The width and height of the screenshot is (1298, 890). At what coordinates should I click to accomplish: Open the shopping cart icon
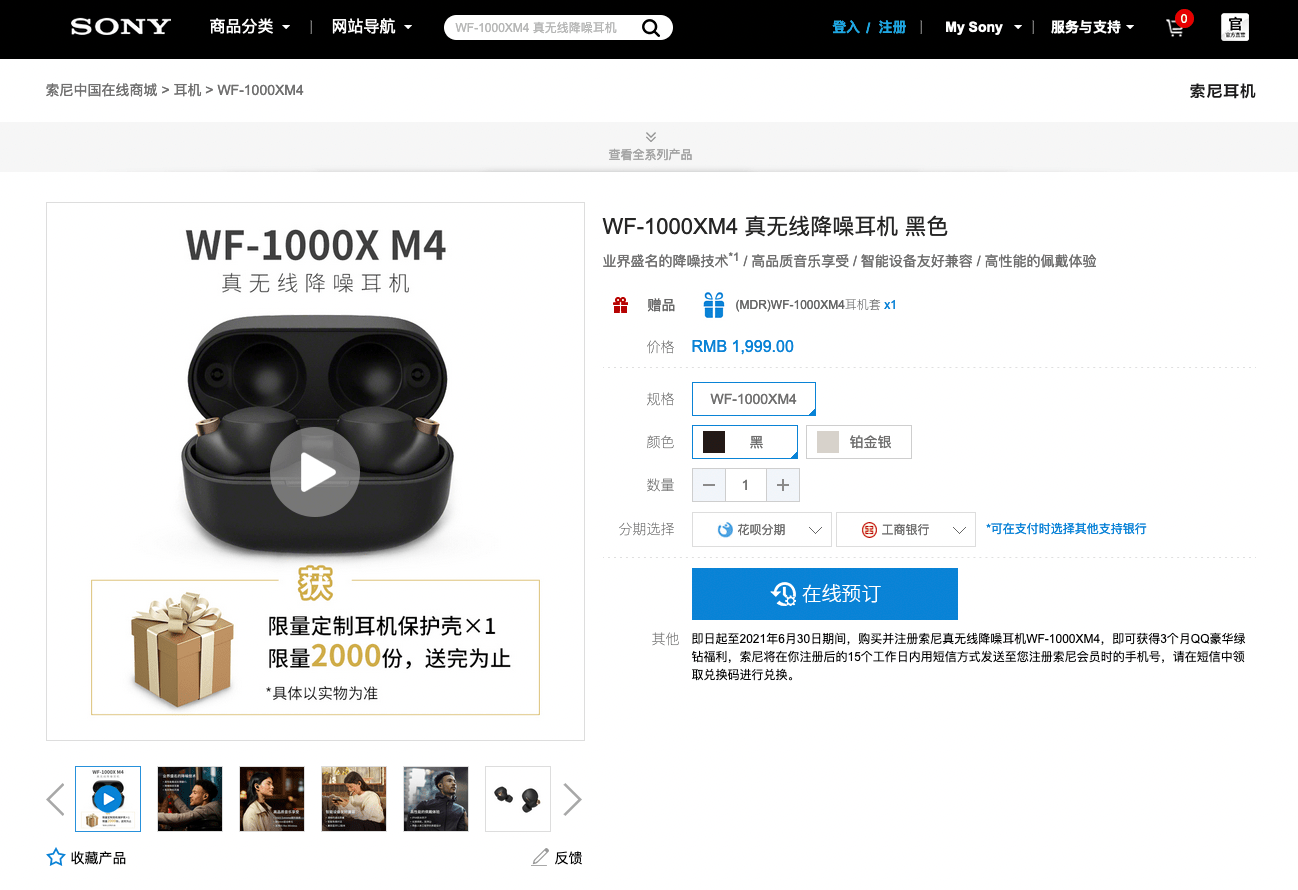coord(1176,28)
